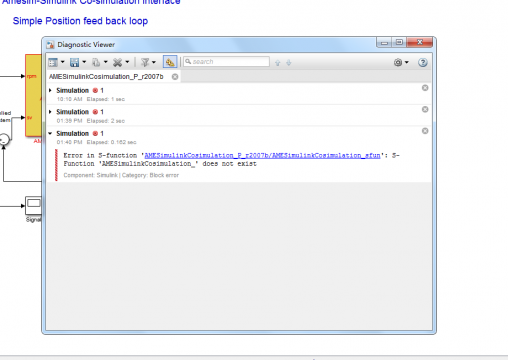Collapse the 01:40 PM Simulation entry

click(x=50, y=133)
